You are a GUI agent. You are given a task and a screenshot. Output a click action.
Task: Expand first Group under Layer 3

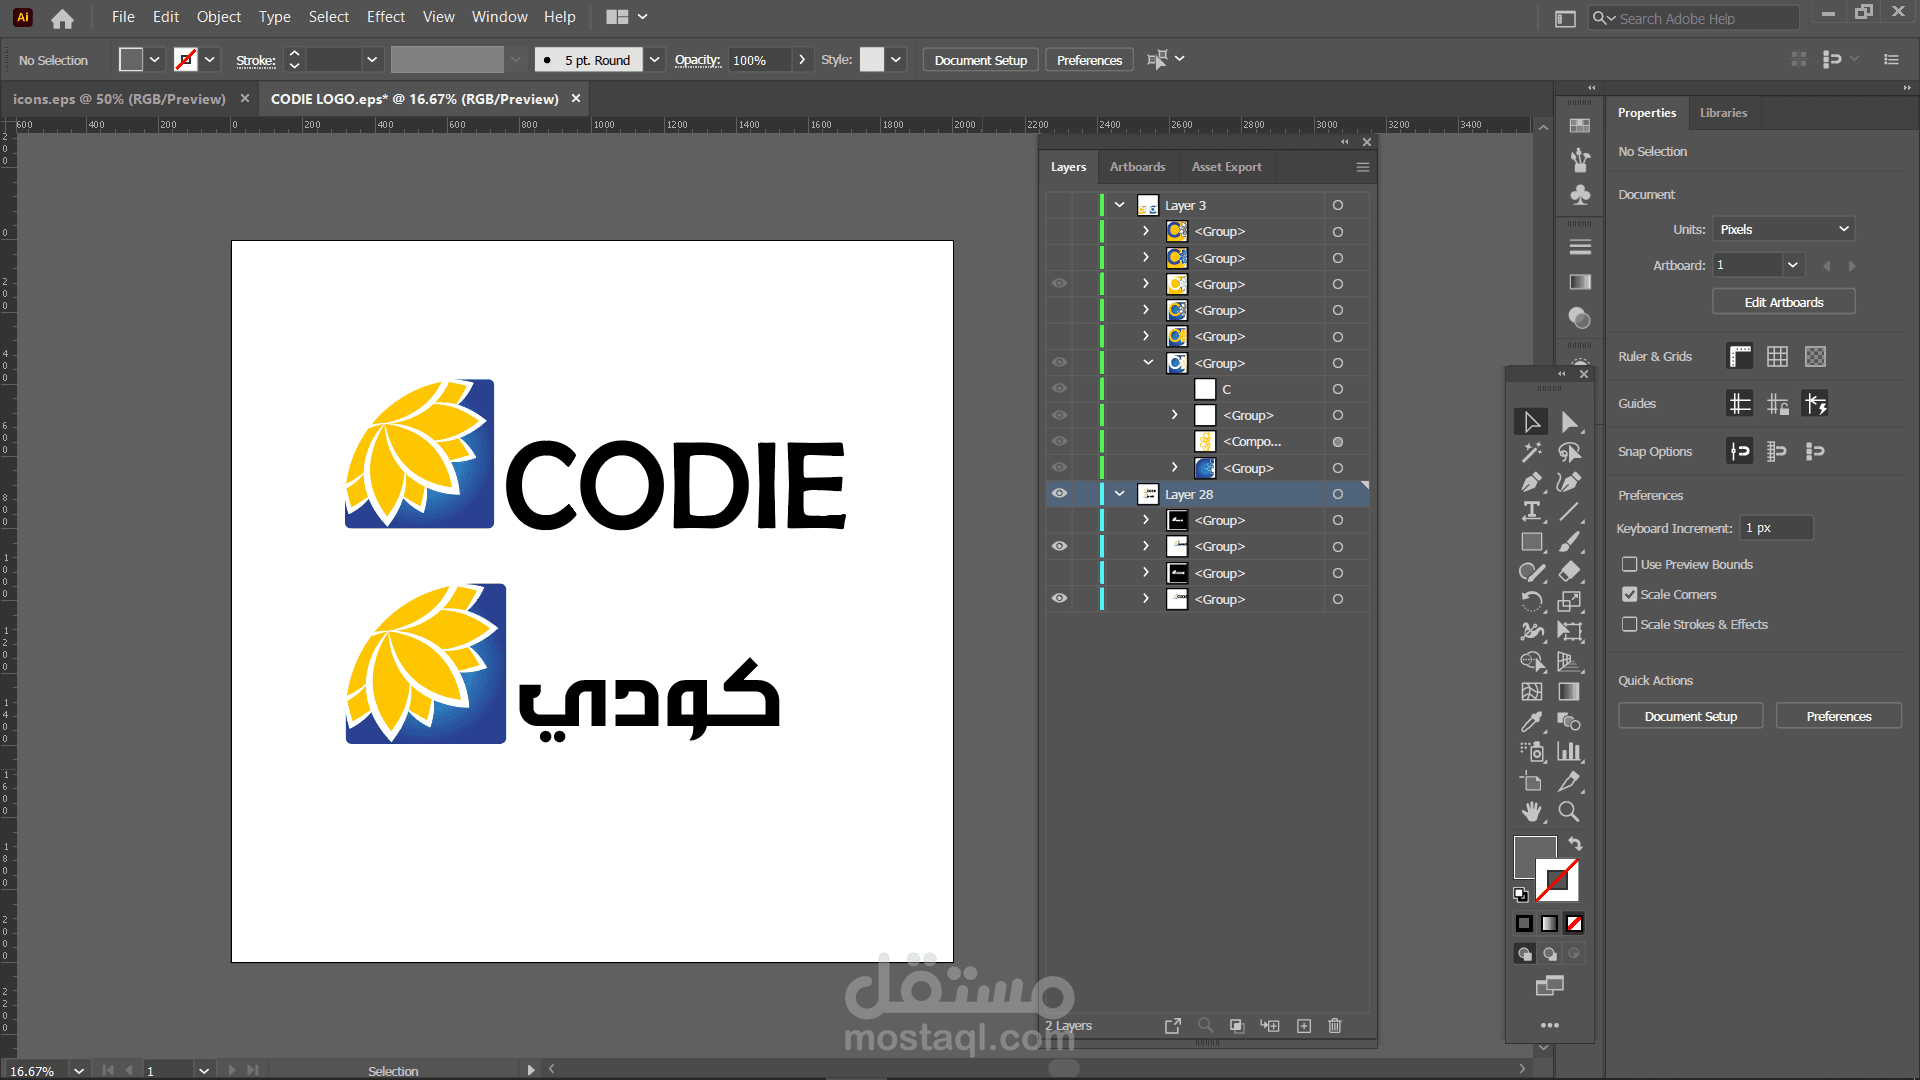(1146, 231)
